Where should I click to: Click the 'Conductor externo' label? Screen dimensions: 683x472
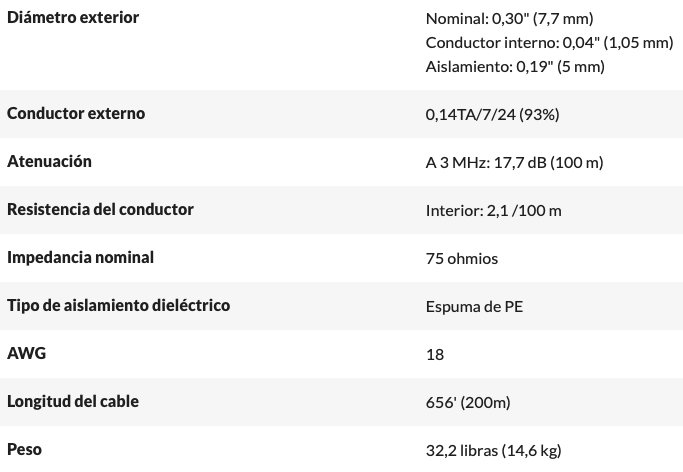click(x=76, y=113)
